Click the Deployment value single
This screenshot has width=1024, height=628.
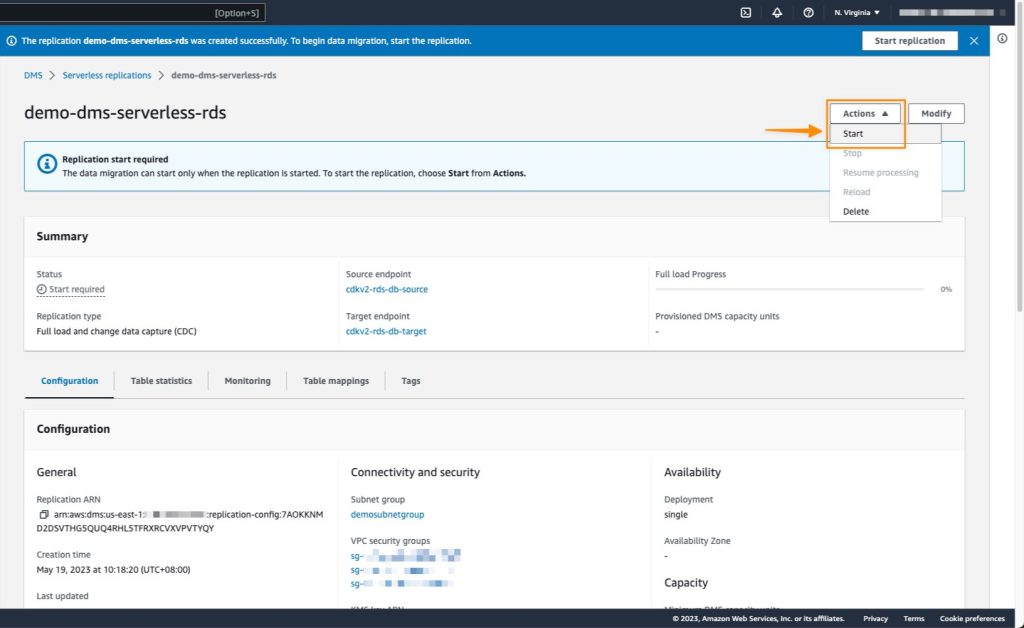(x=676, y=514)
